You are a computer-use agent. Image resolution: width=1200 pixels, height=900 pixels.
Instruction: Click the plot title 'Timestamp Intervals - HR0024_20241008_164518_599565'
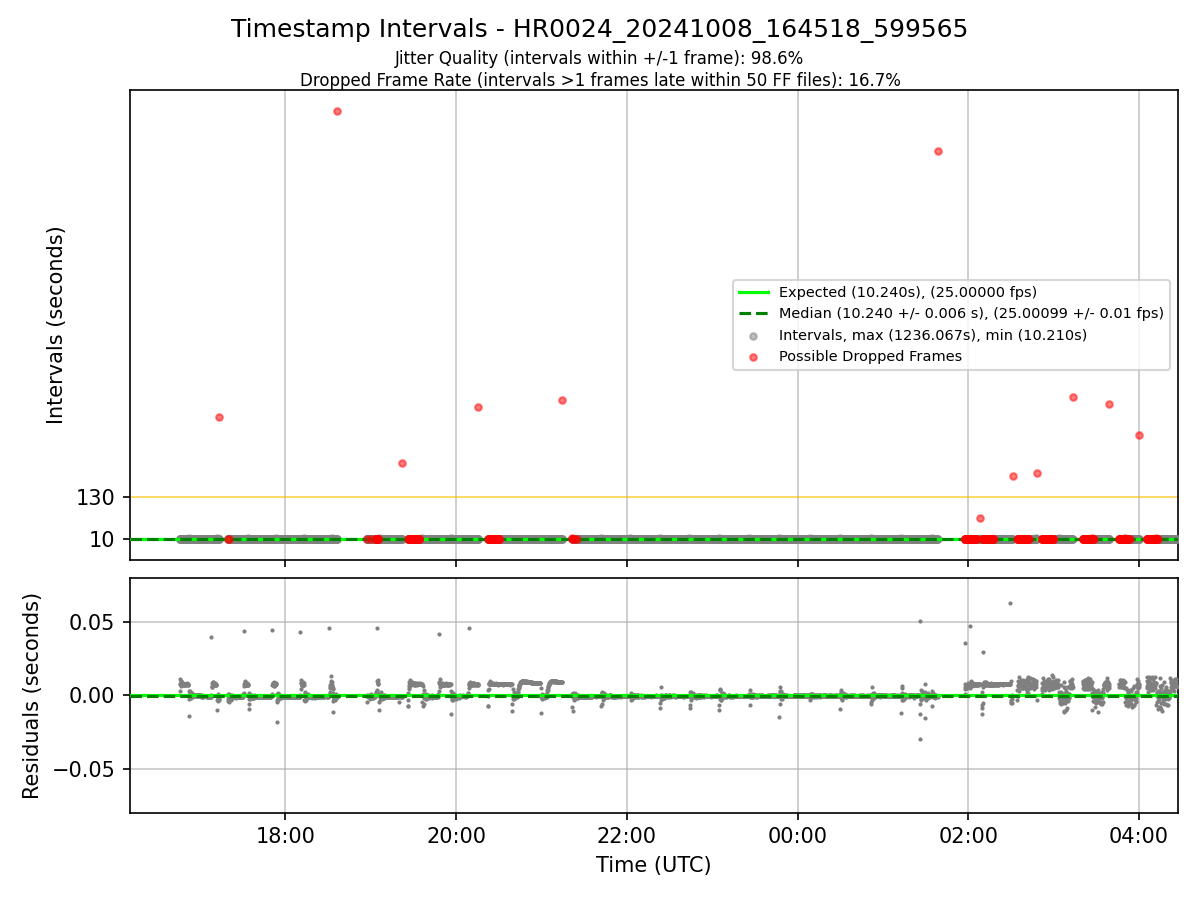[599, 29]
